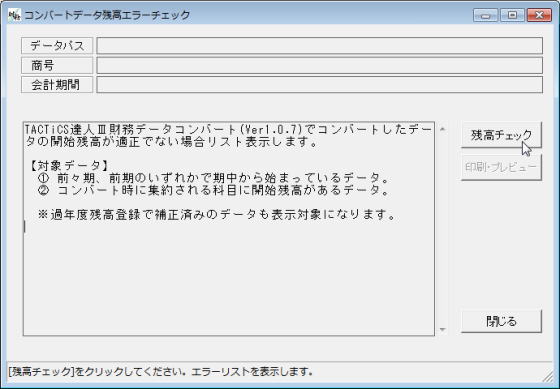Maximize the window
Viewport: 560px width, 389px height.
coord(512,15)
